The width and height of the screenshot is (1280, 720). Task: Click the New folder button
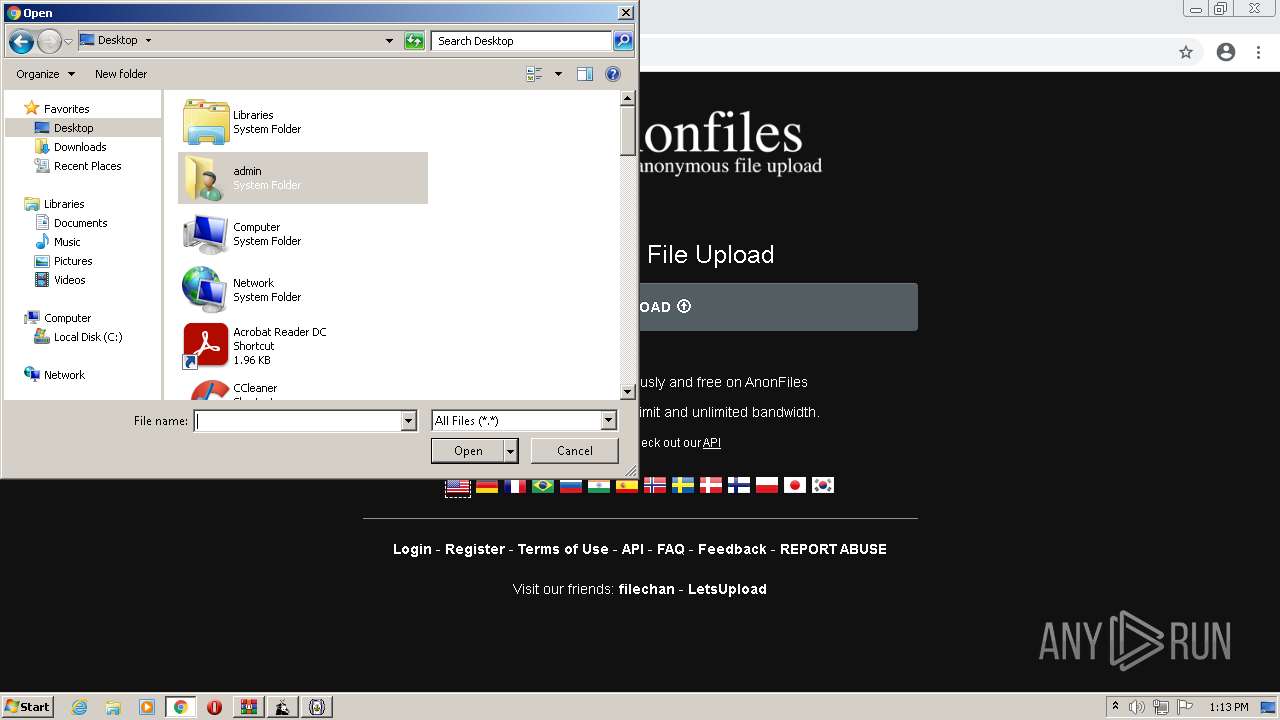(121, 74)
